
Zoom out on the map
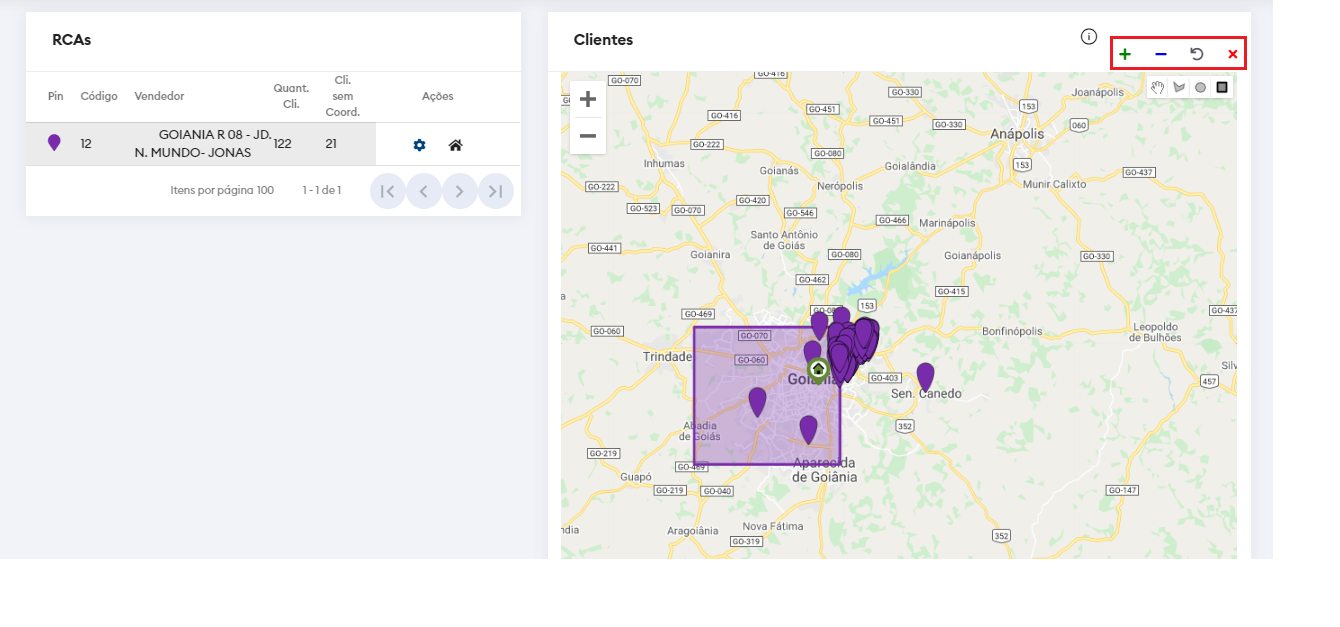click(x=588, y=135)
